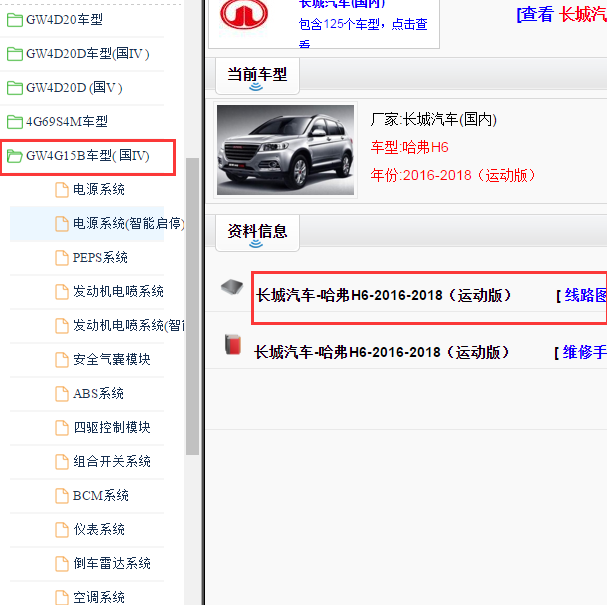
Task: Open ABS系统 entry
Action: pyautogui.click(x=99, y=394)
